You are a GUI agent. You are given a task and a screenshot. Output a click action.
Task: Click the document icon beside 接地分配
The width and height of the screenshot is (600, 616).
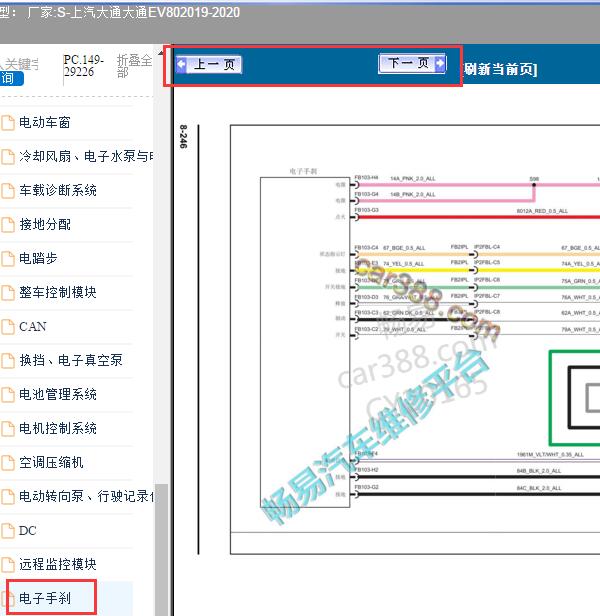pos(8,225)
